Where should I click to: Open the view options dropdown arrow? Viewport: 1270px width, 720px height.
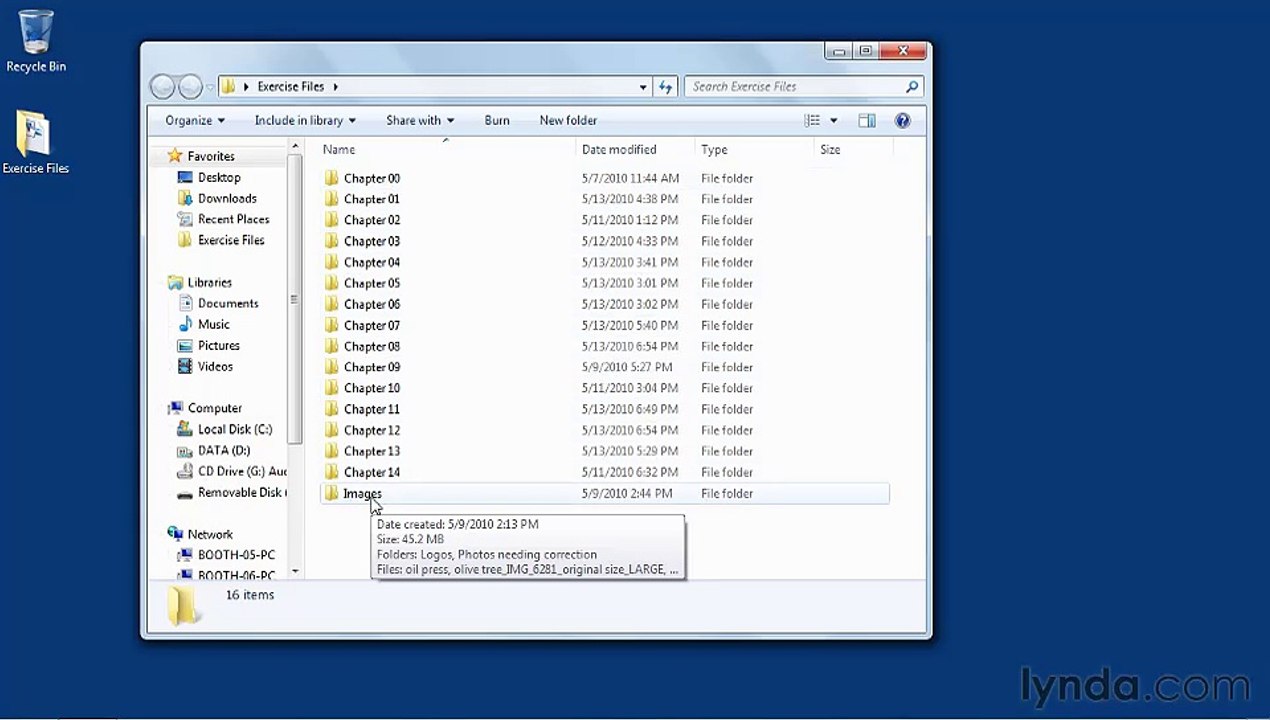833,121
